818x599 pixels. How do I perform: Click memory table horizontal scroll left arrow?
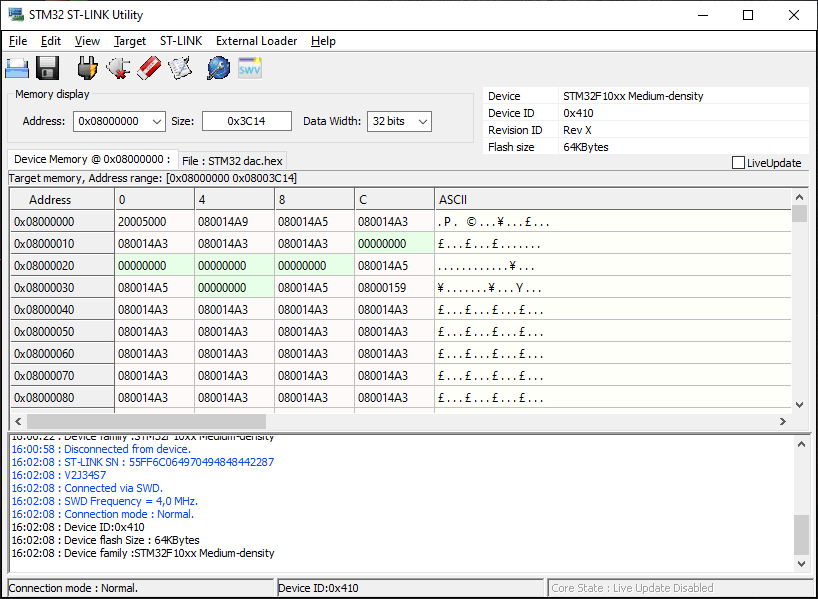pyautogui.click(x=18, y=421)
